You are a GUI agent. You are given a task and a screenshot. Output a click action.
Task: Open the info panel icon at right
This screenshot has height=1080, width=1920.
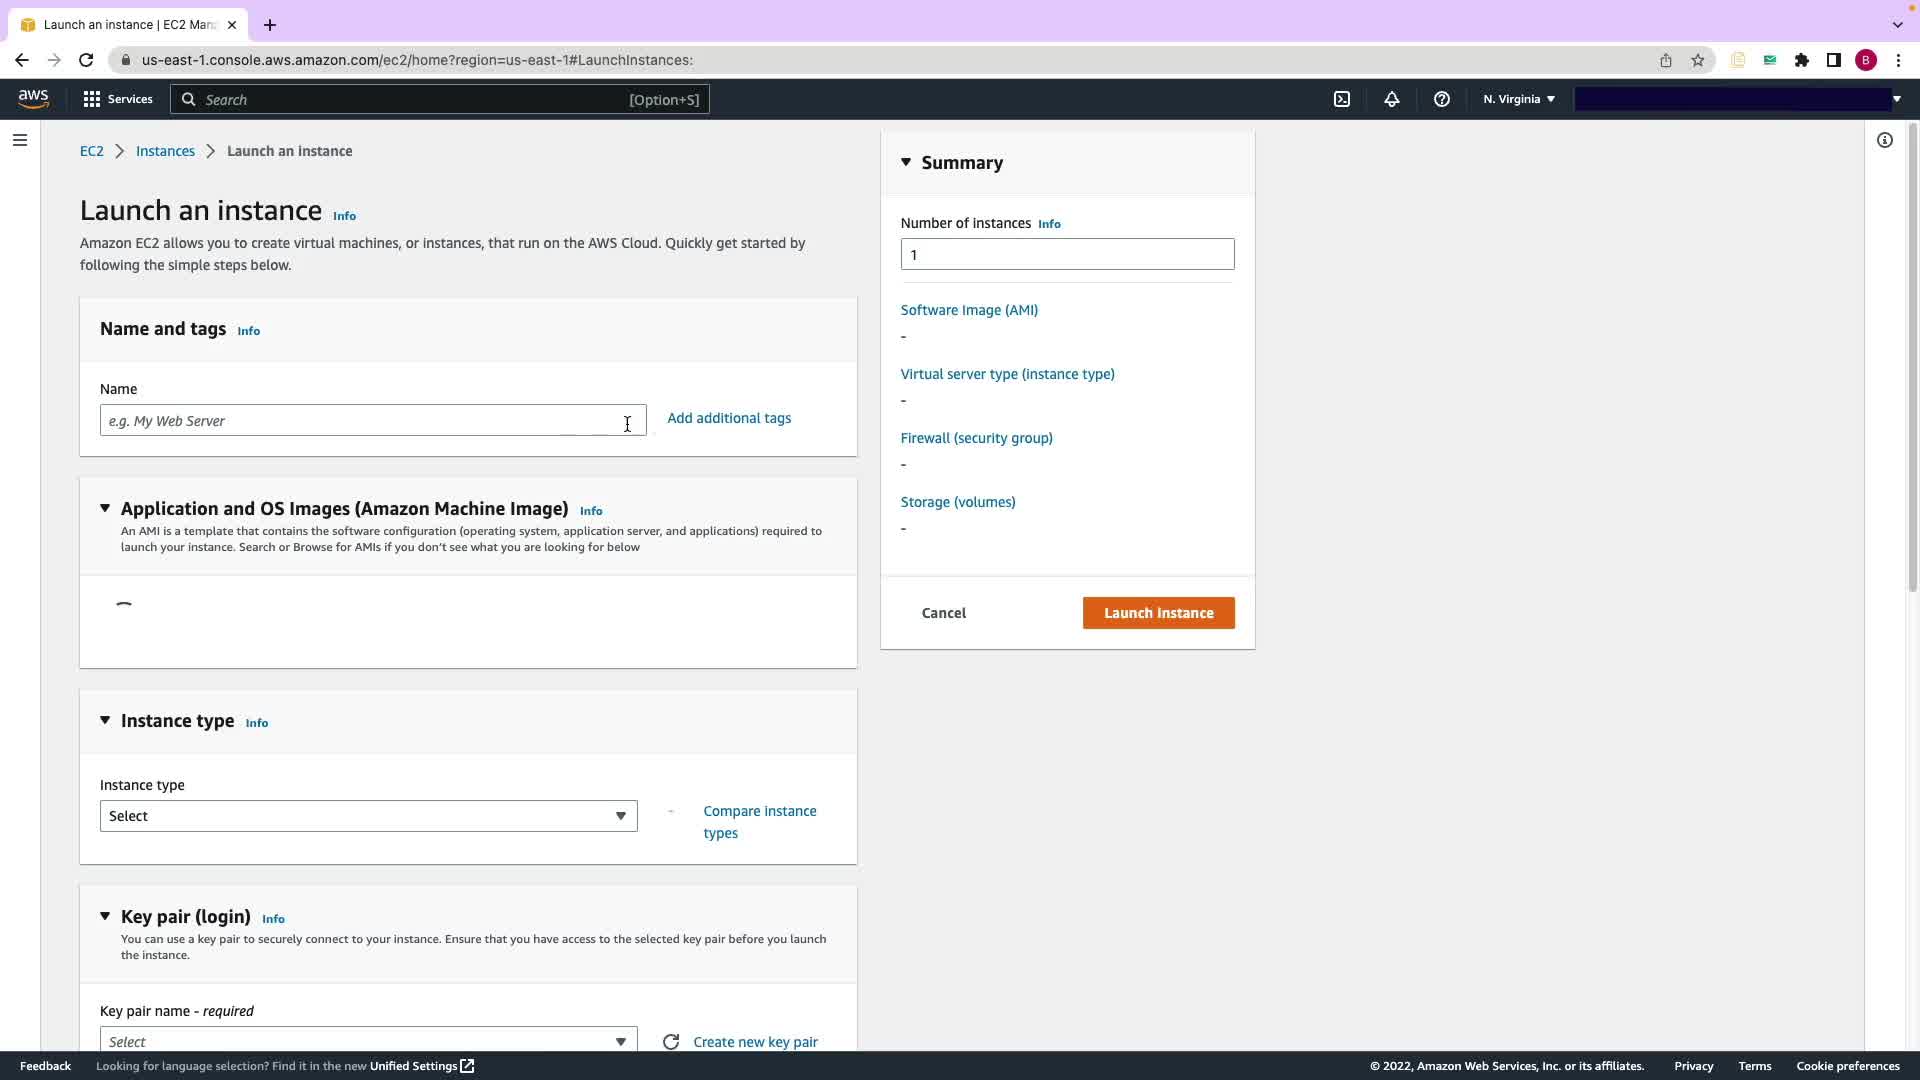1884,140
